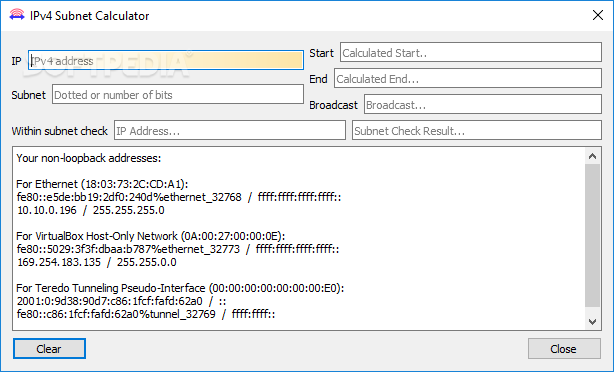The width and height of the screenshot is (614, 372).
Task: Click the 169.254.183.135 / 255.255.0.0 line
Action: (97, 262)
